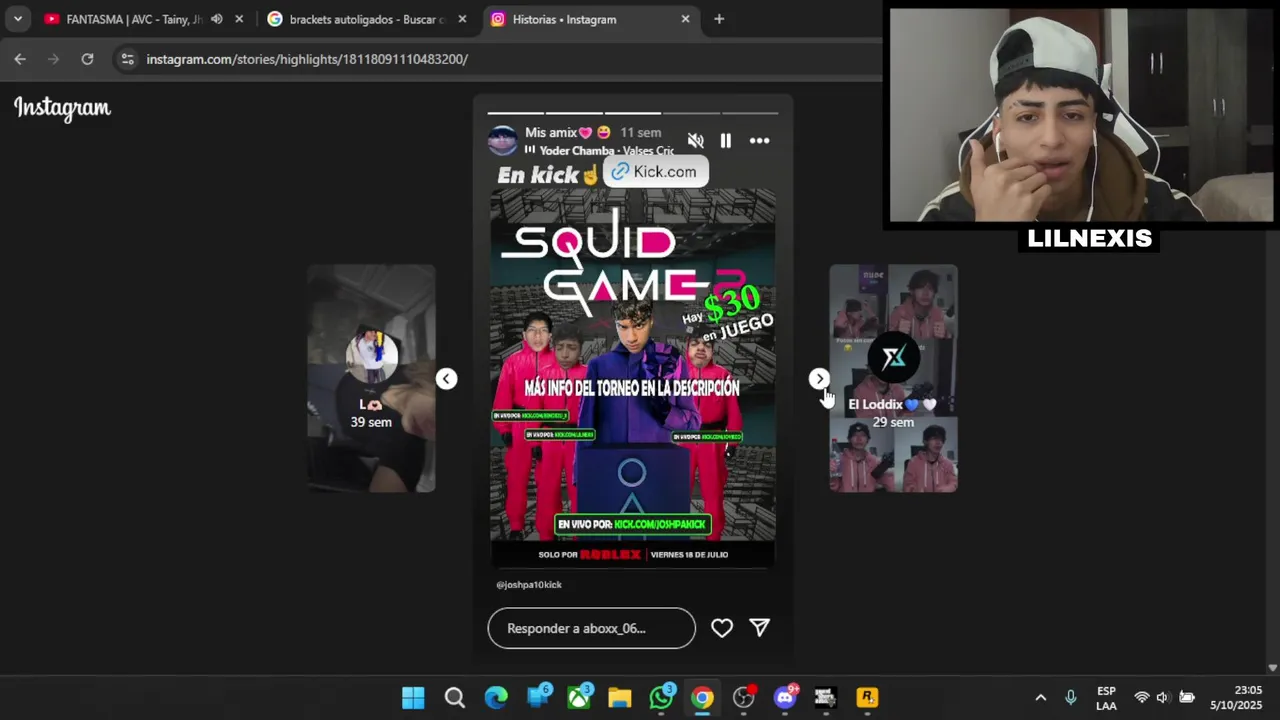Open the volume tray icon
This screenshot has height=720, width=1280.
pyautogui.click(x=1162, y=698)
